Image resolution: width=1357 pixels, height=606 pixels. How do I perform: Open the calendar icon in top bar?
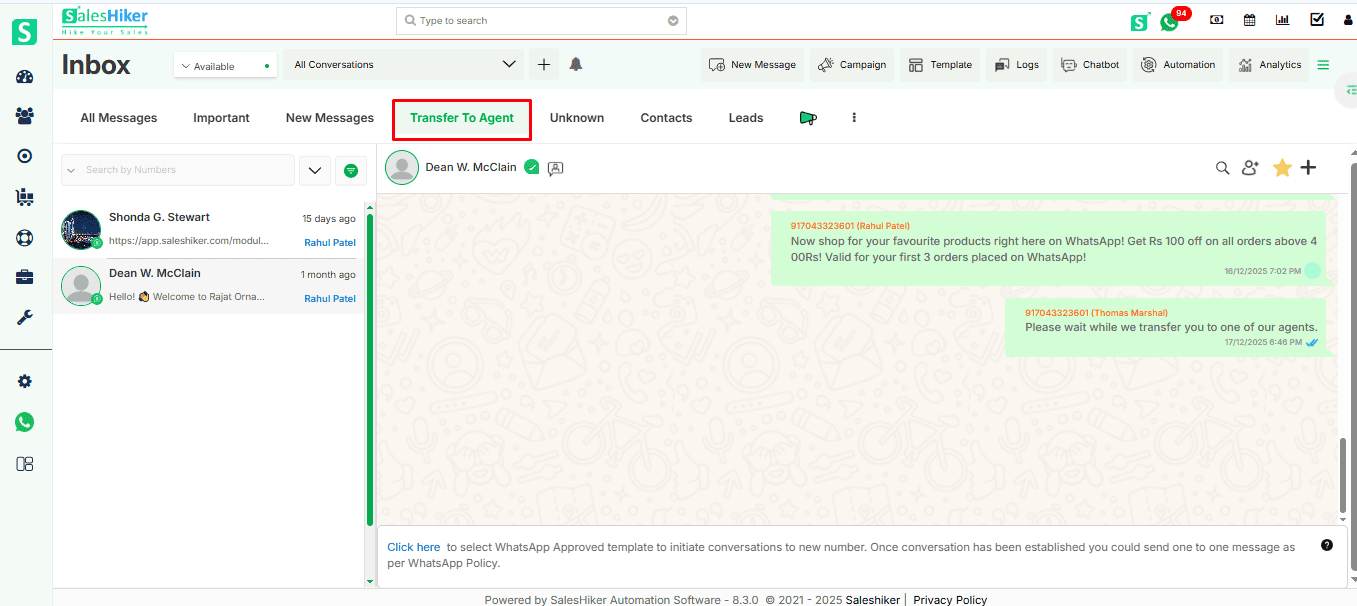pyautogui.click(x=1249, y=20)
